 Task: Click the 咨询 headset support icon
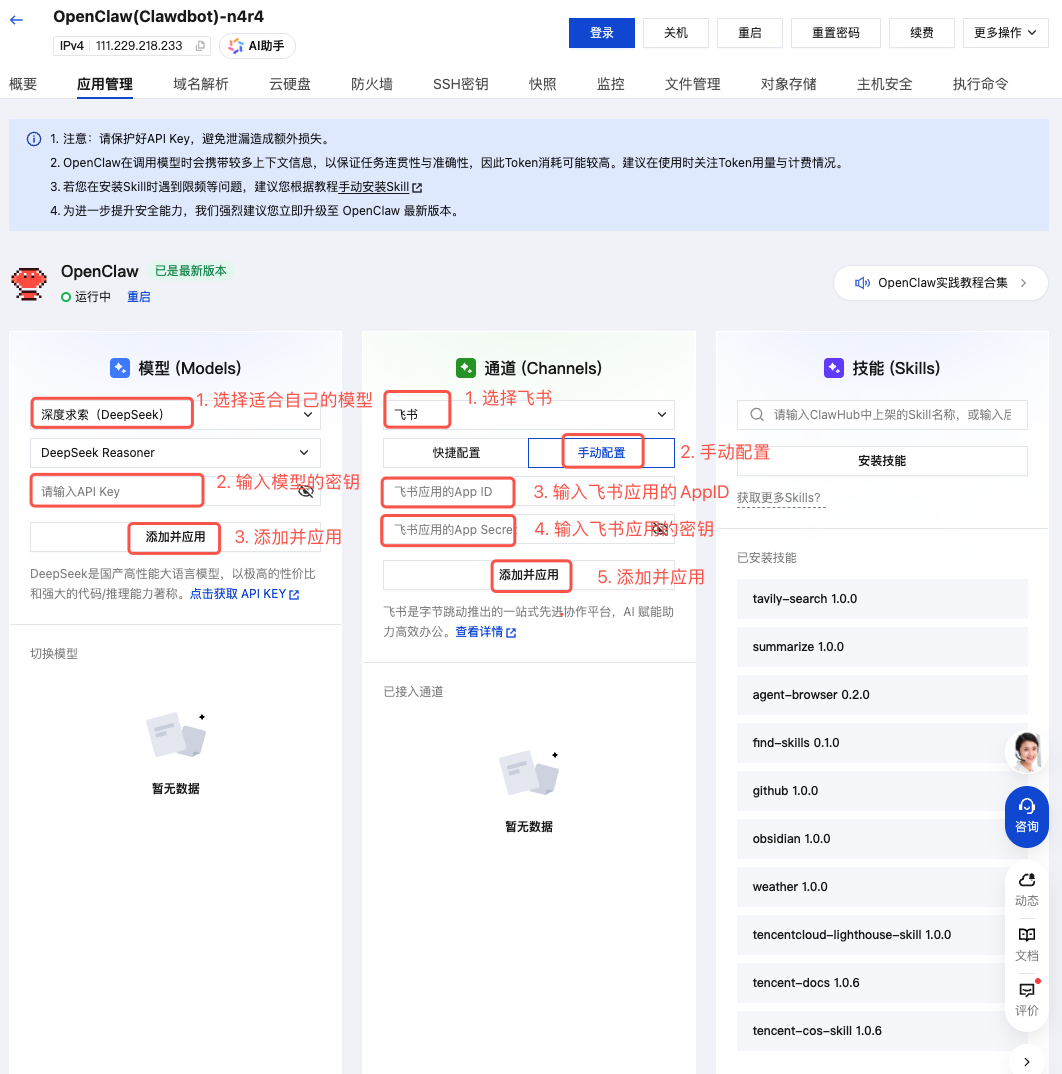coord(1026,816)
